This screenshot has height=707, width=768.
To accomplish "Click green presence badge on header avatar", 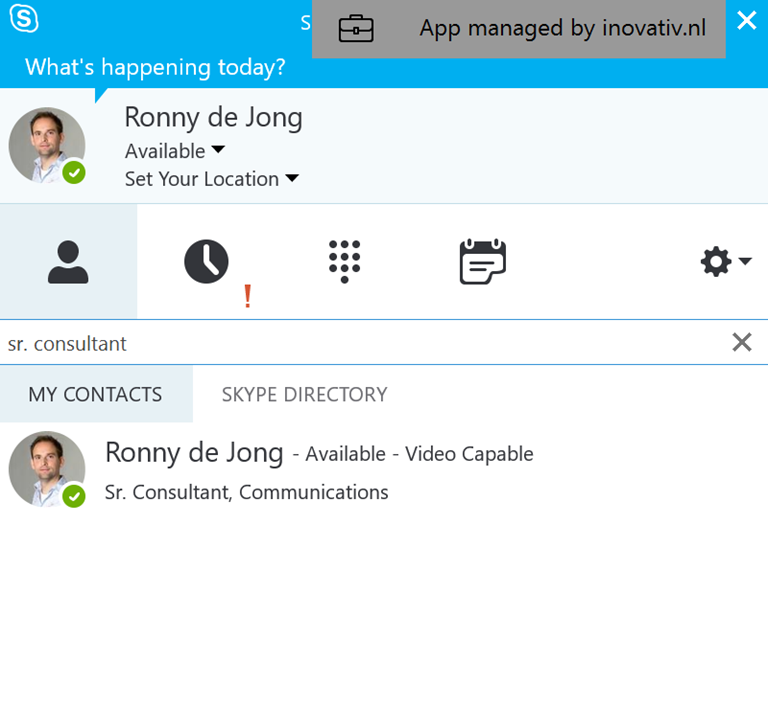I will tap(74, 173).
